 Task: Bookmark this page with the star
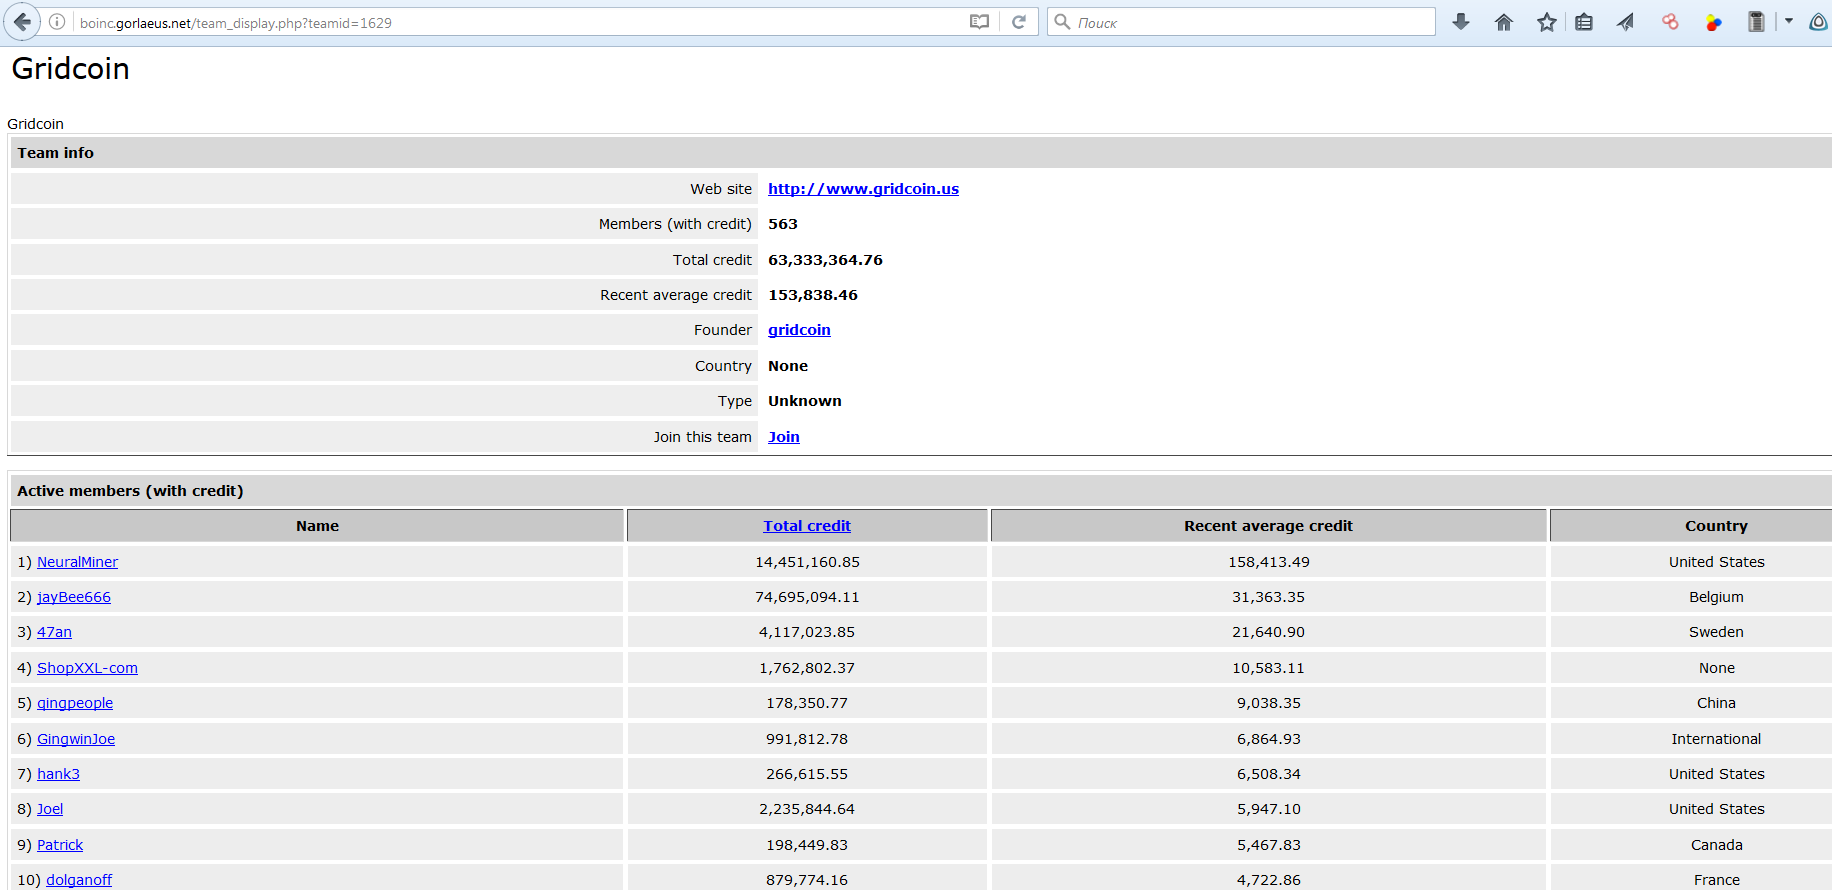click(1547, 22)
